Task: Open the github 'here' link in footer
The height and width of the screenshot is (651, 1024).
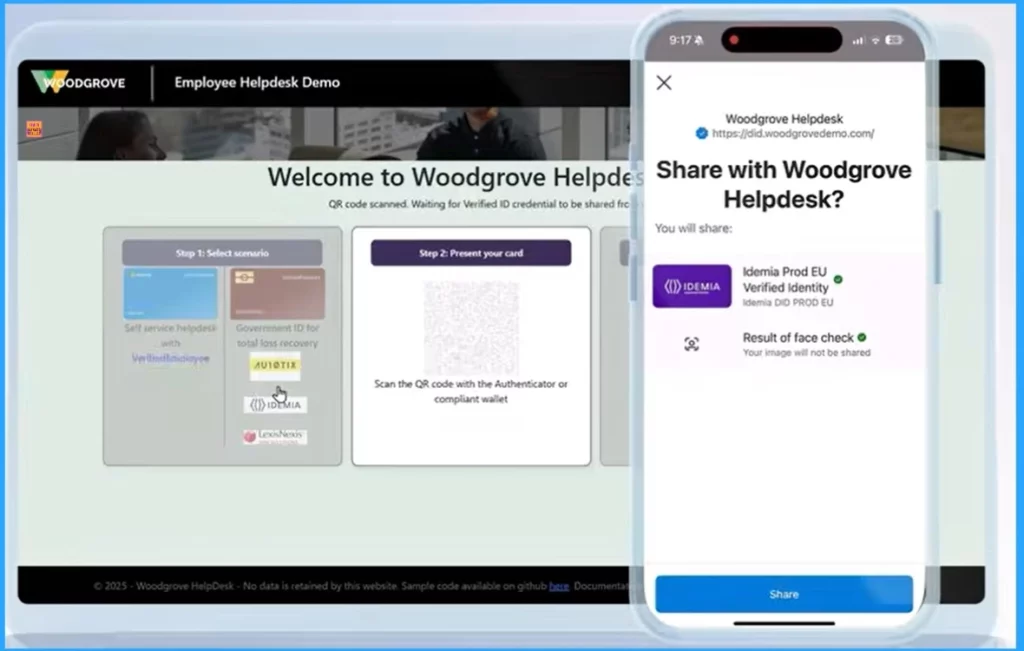Action: [x=559, y=586]
